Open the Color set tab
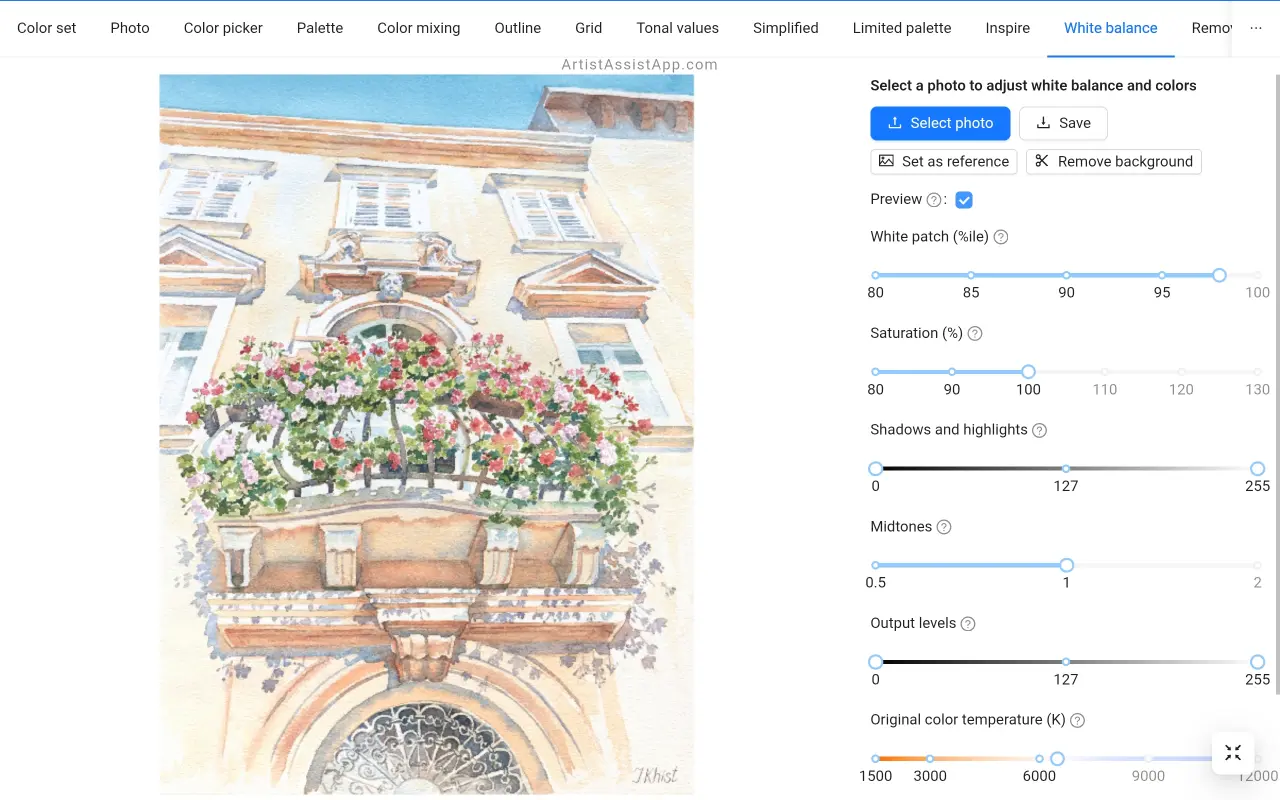Screen dimensions: 1280x800 (47, 28)
